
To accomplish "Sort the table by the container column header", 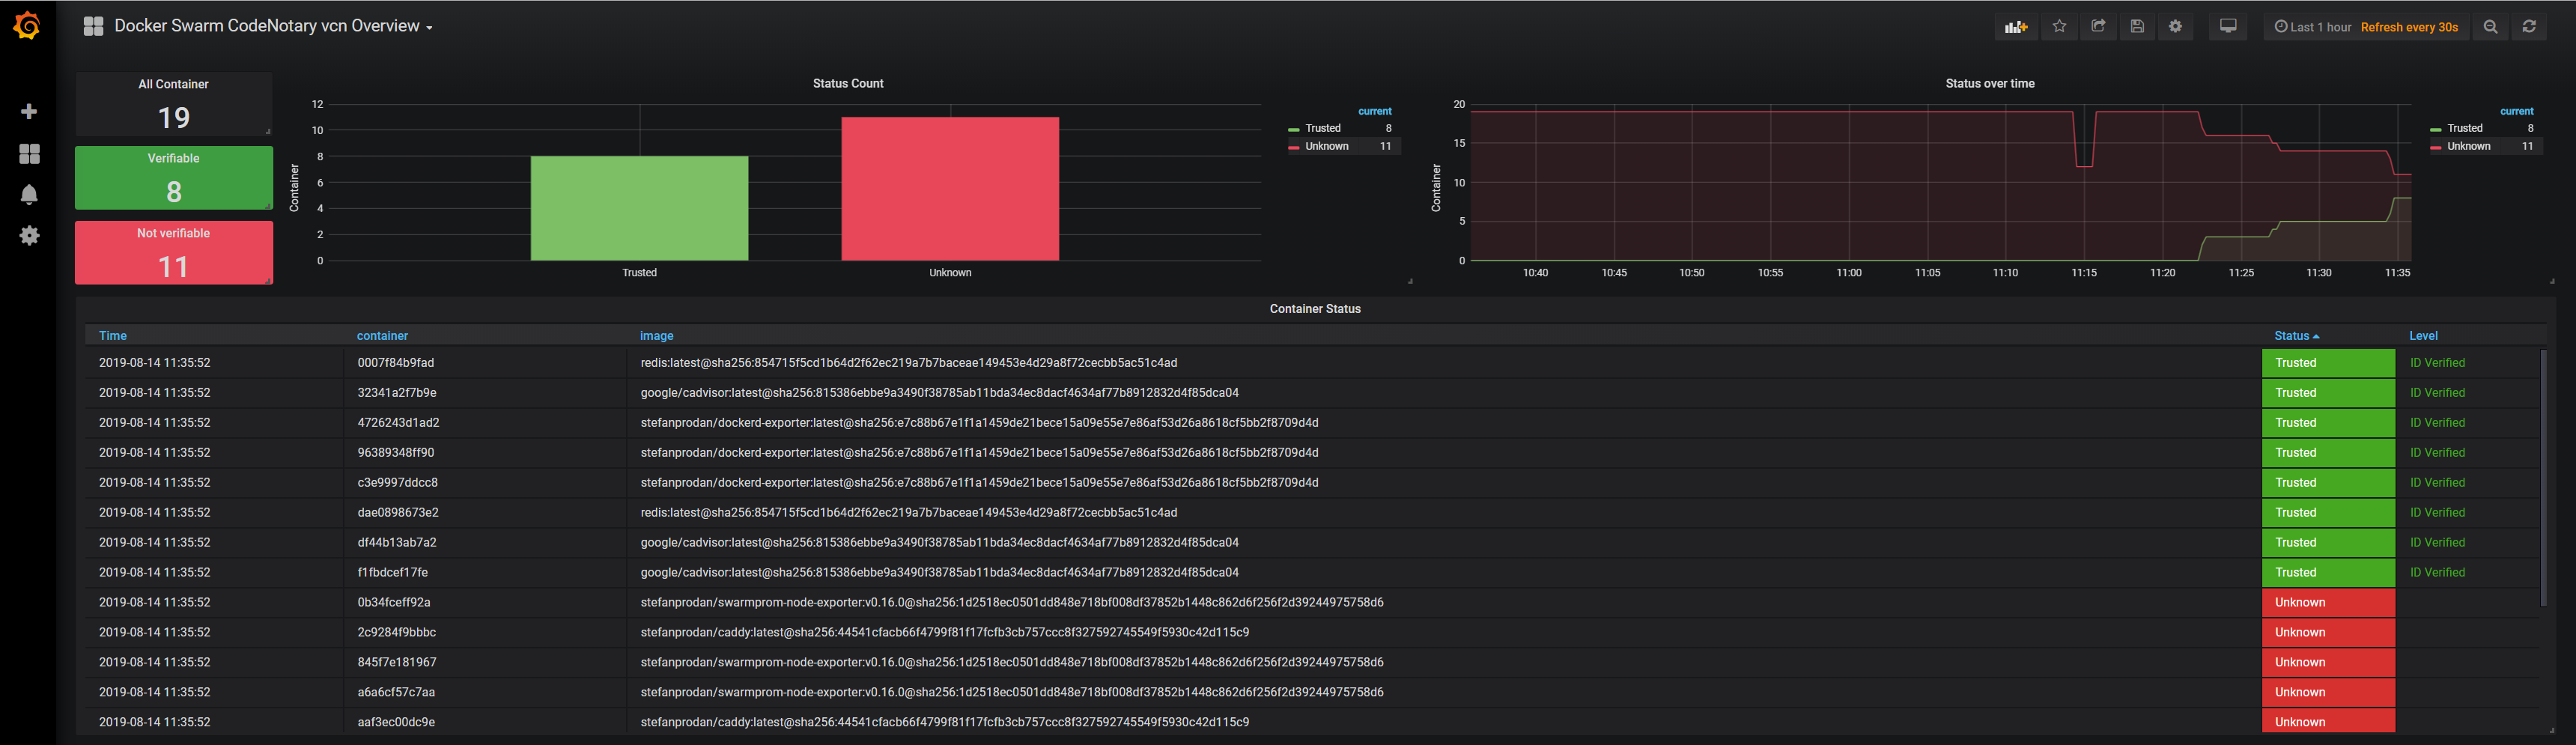I will pyautogui.click(x=382, y=336).
